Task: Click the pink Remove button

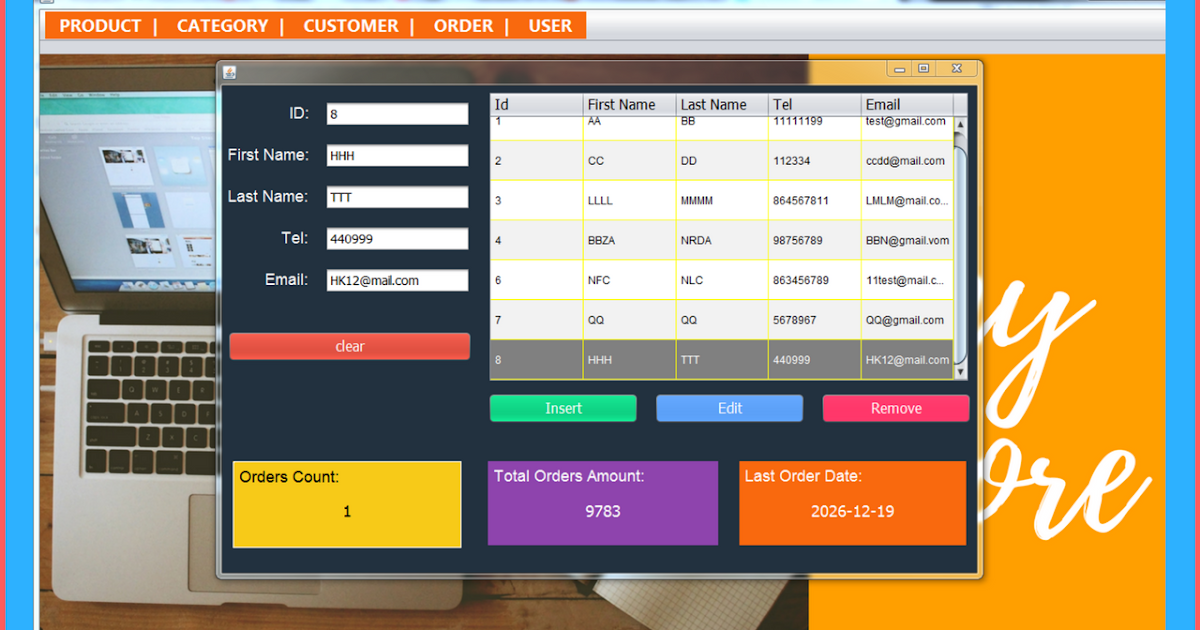Action: 896,408
